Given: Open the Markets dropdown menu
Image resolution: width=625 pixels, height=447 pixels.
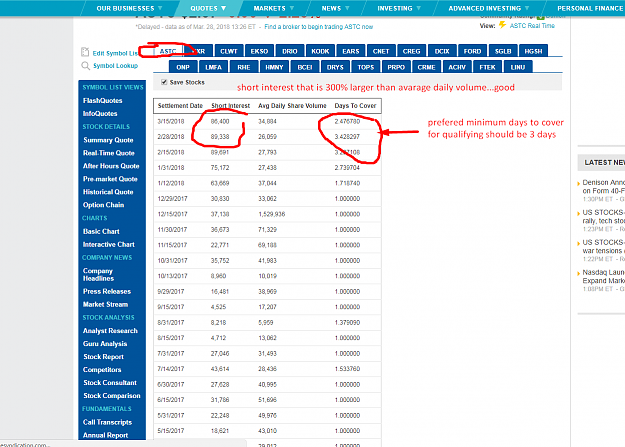Looking at the screenshot, I should 274,8.
